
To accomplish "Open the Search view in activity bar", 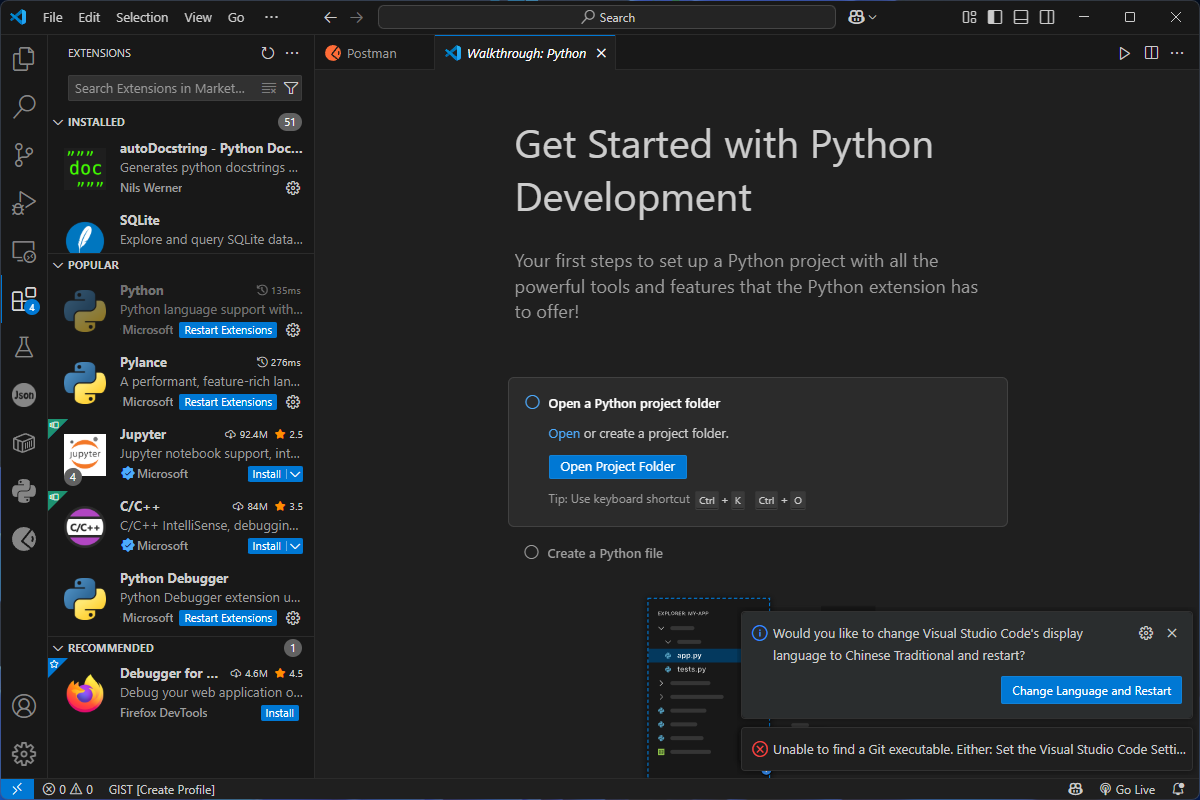I will pyautogui.click(x=24, y=107).
